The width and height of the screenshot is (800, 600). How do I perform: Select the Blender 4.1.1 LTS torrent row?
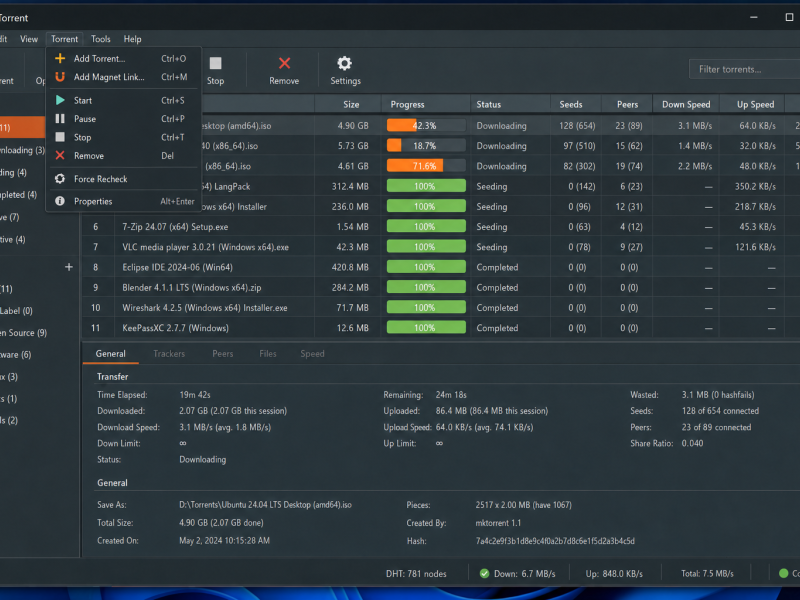click(x=441, y=287)
